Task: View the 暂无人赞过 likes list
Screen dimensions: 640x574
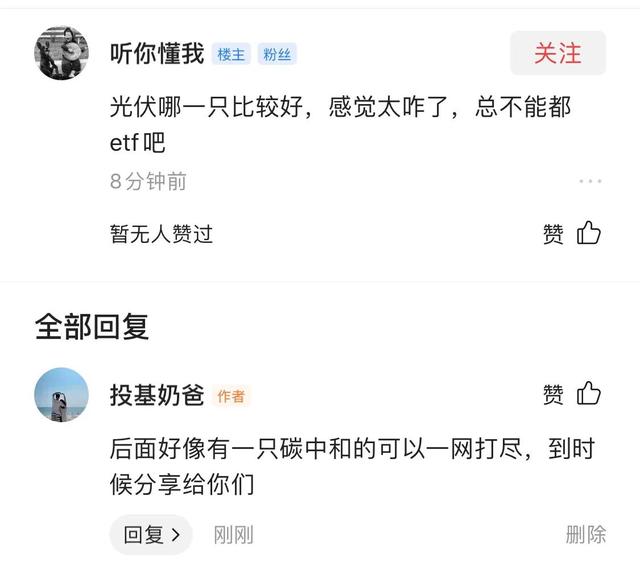Action: tap(162, 234)
